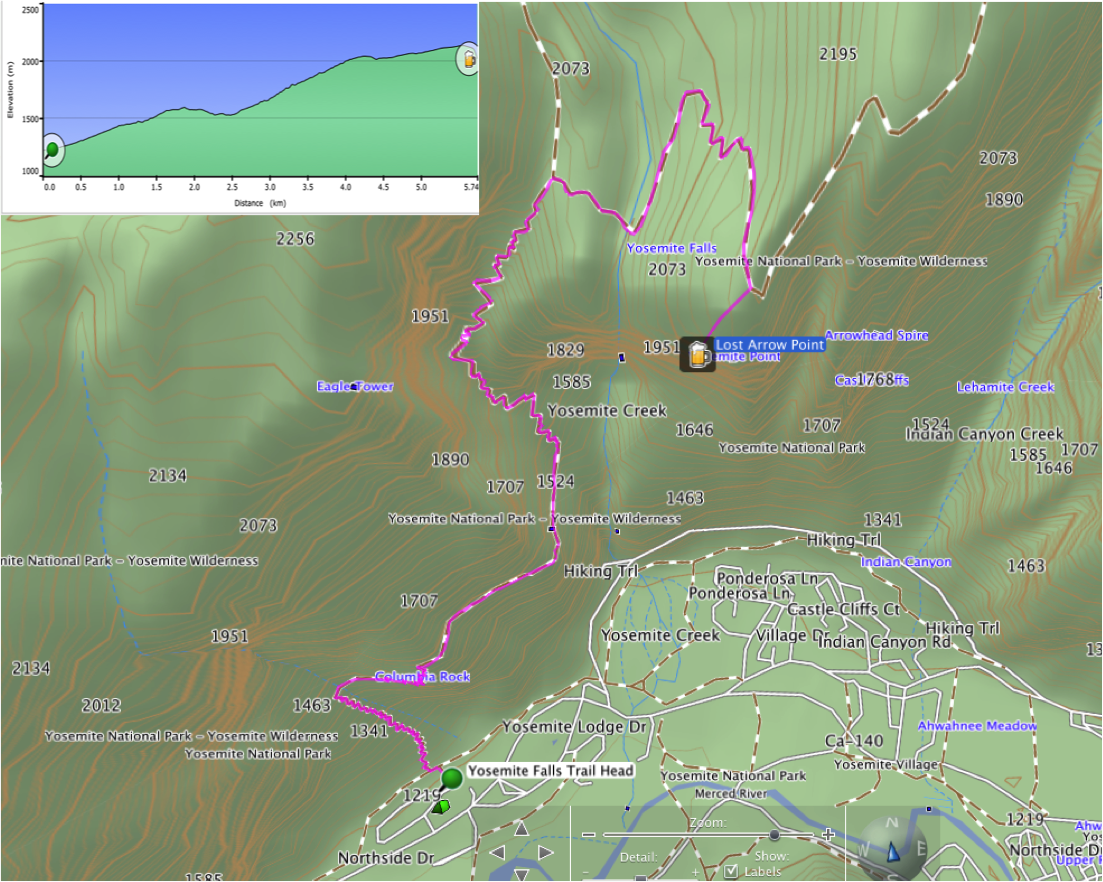
Task: Click the green start pin in elevation profile
Action: [52, 150]
